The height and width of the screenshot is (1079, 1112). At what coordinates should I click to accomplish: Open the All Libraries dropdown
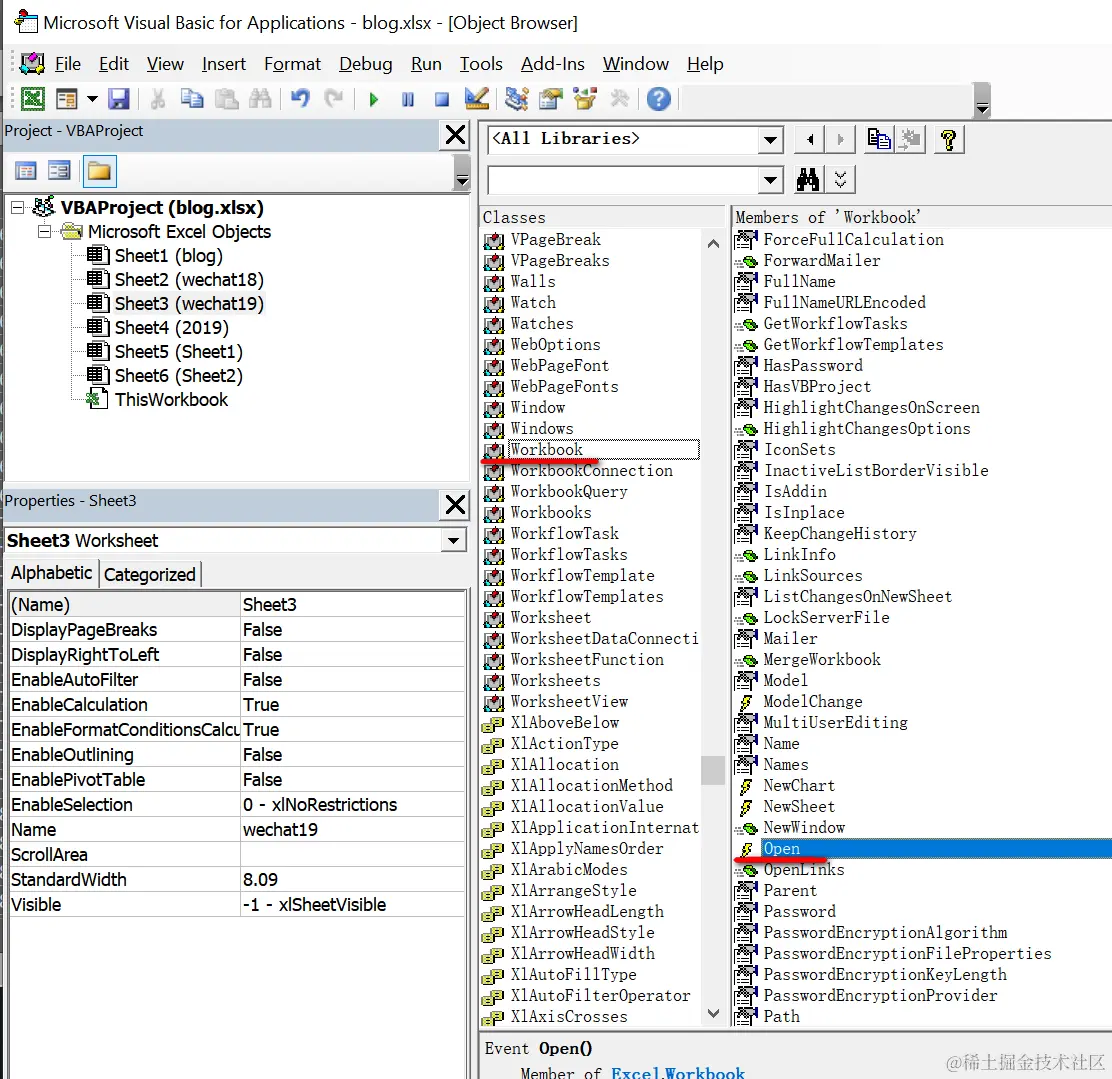click(x=769, y=140)
